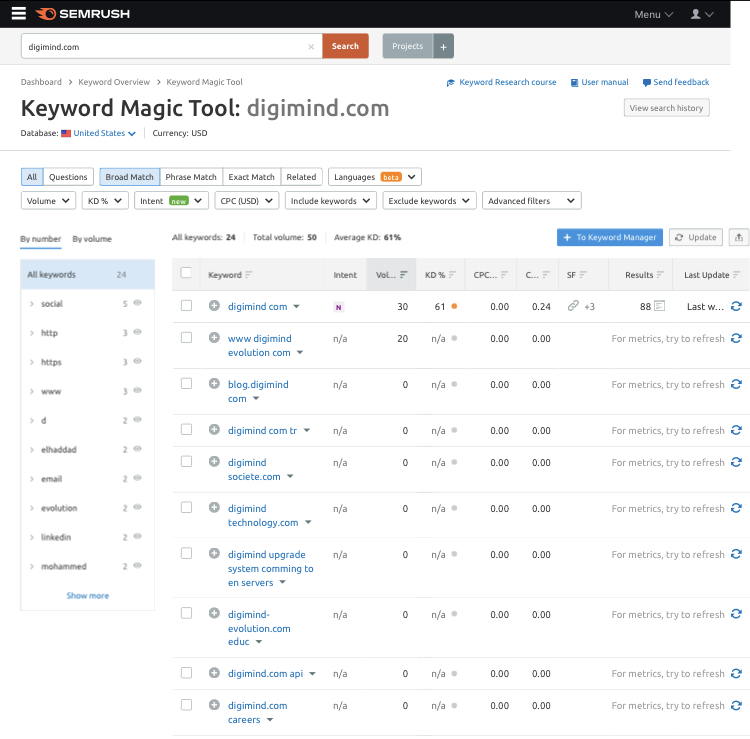Switch to Exact Match tab
This screenshot has height=739, width=750.
(252, 177)
